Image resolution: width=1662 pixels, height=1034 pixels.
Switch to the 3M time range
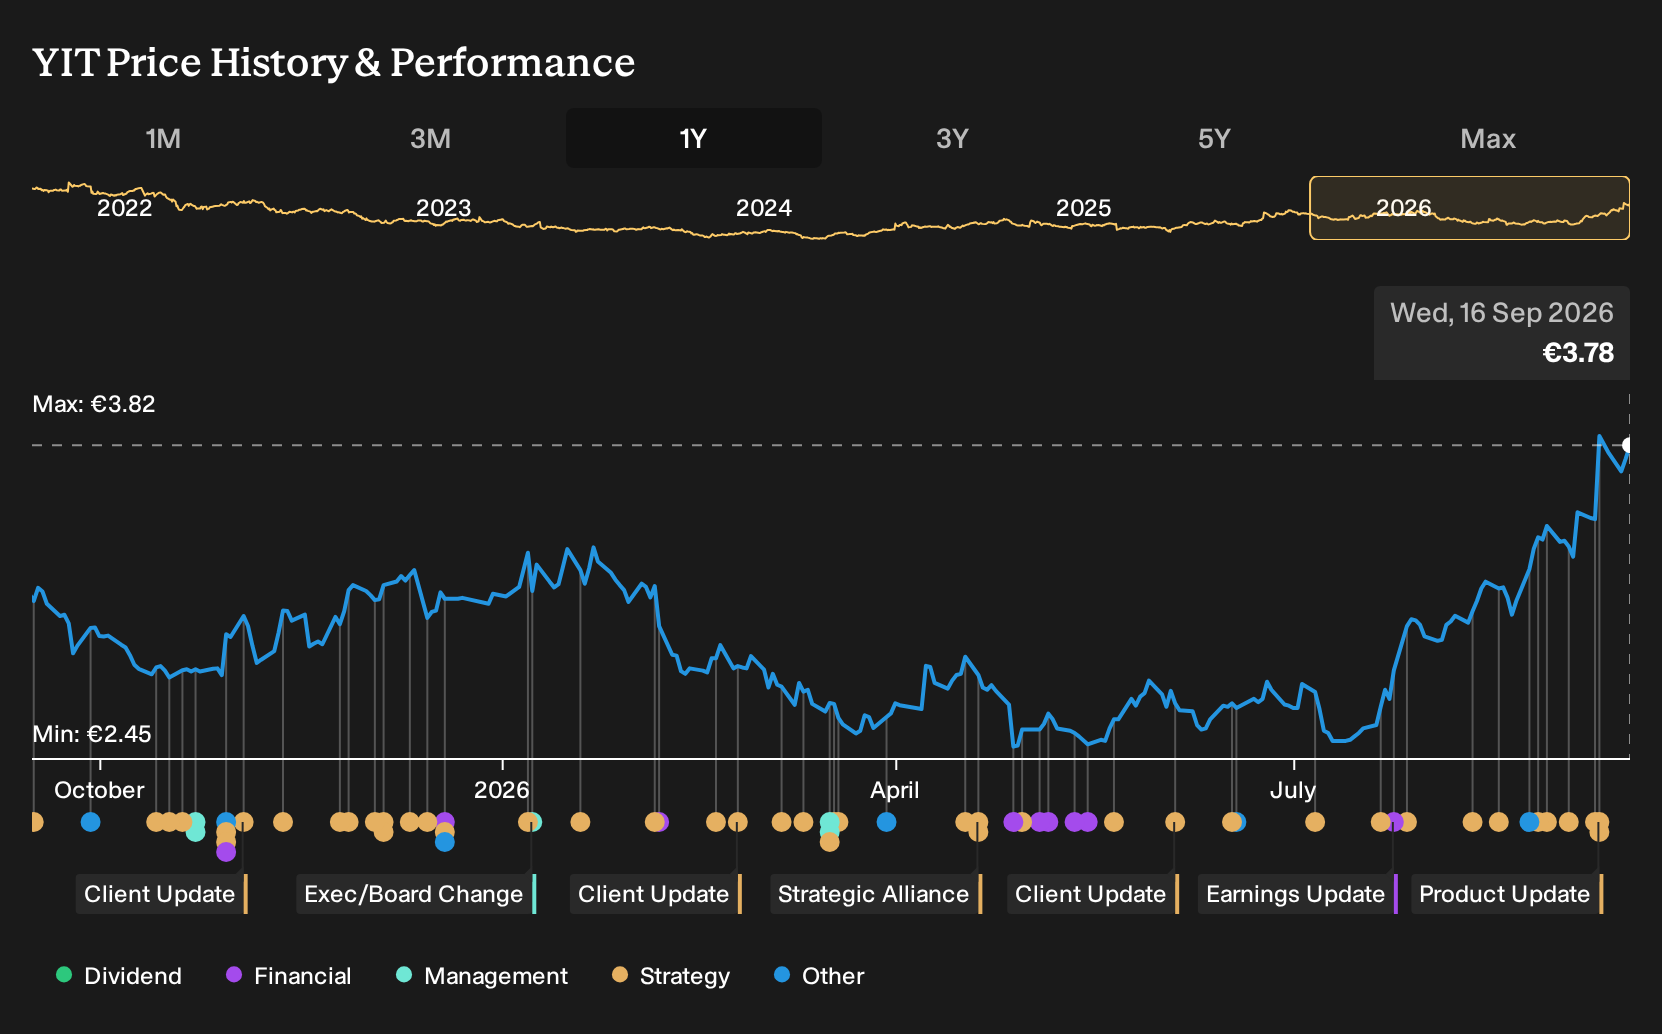[x=430, y=138]
